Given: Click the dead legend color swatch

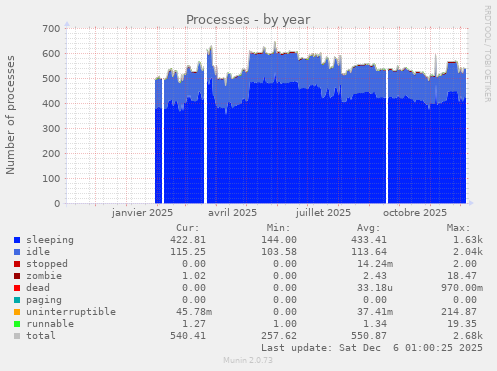Looking at the screenshot, I should (17, 288).
